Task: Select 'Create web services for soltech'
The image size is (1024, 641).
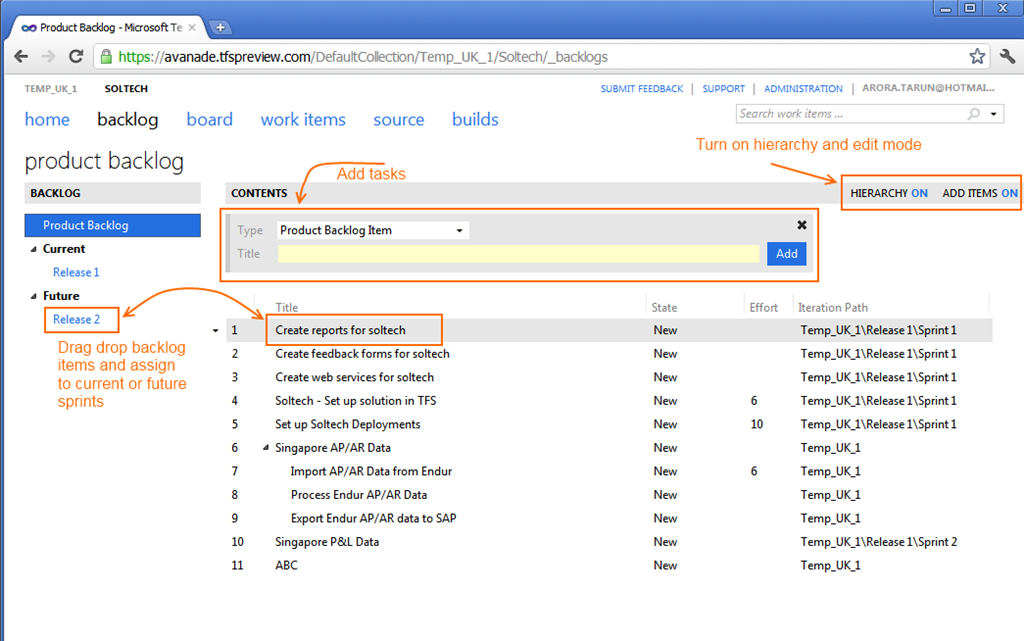Action: [355, 377]
